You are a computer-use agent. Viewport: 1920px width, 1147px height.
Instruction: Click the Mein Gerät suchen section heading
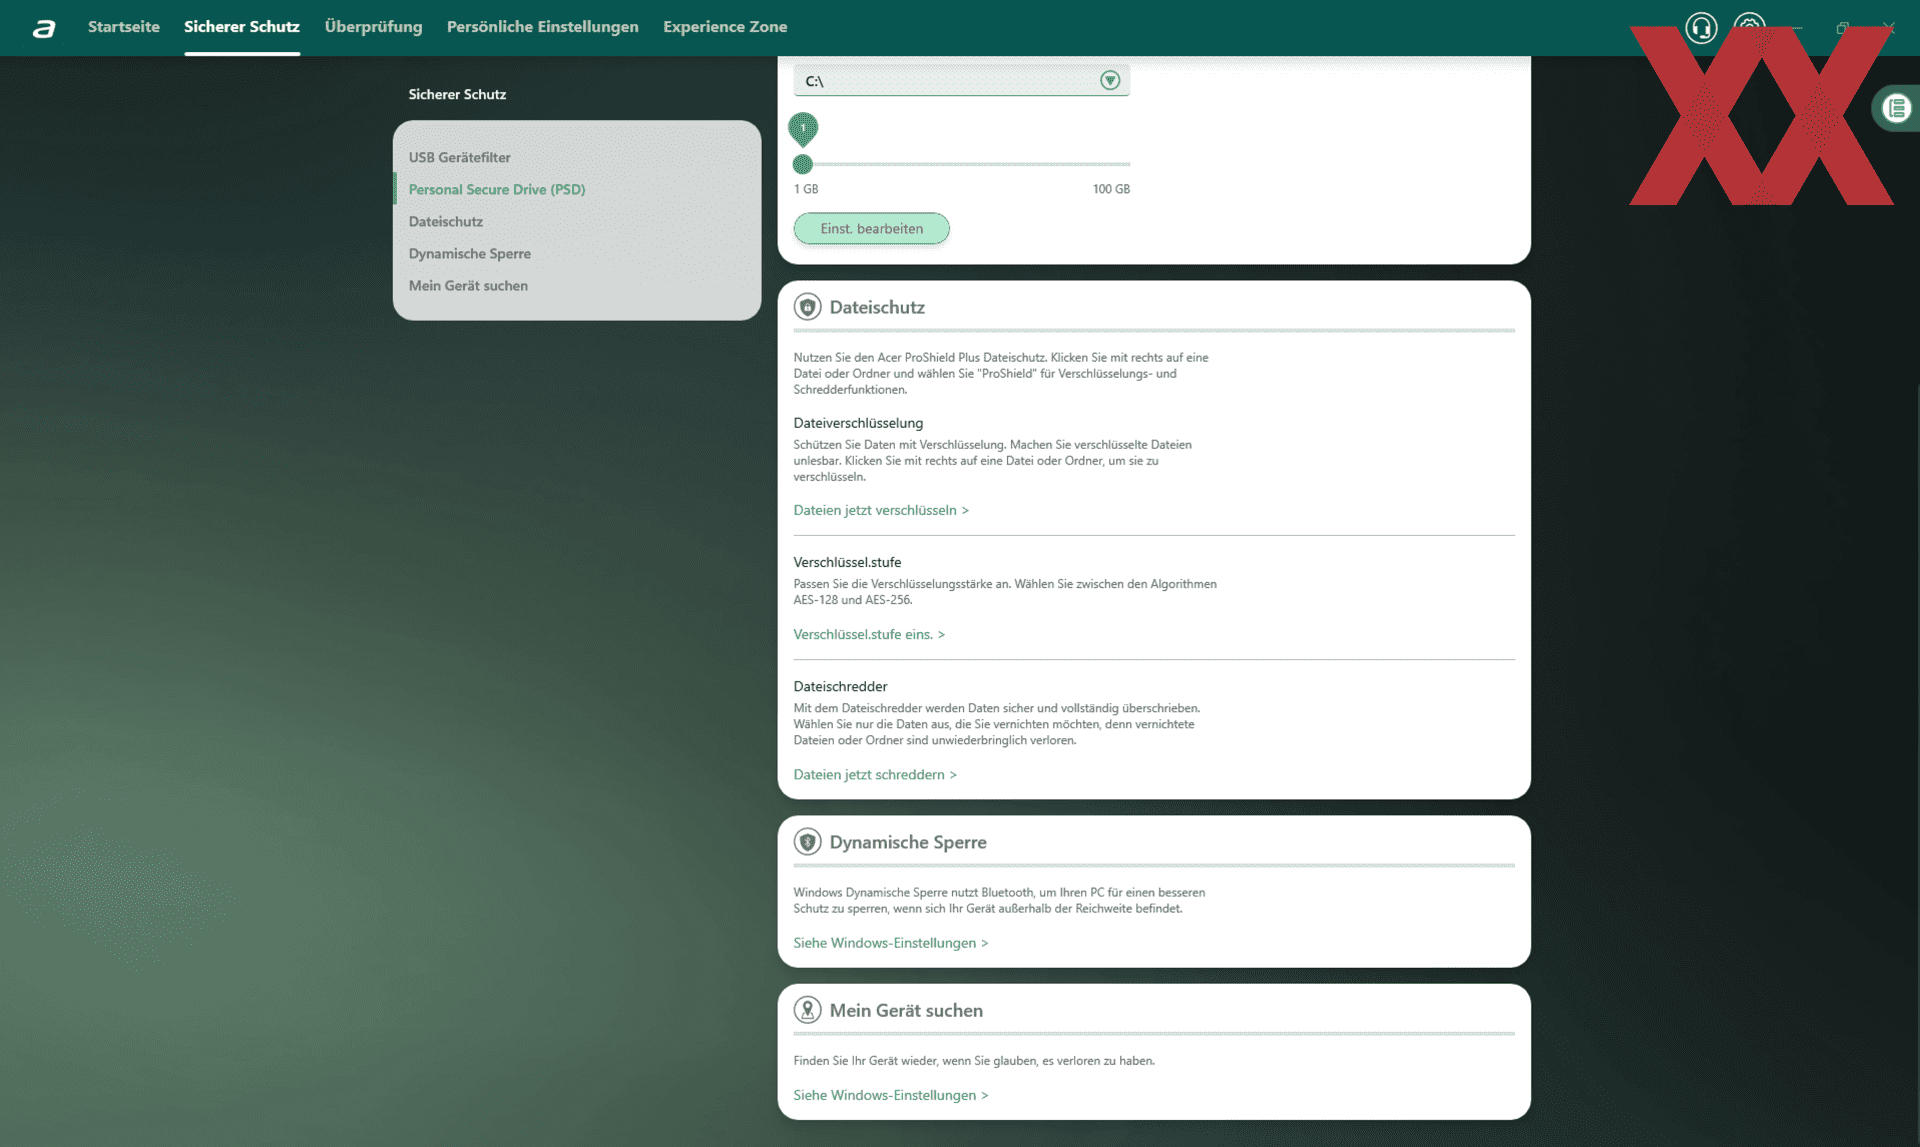click(906, 1010)
